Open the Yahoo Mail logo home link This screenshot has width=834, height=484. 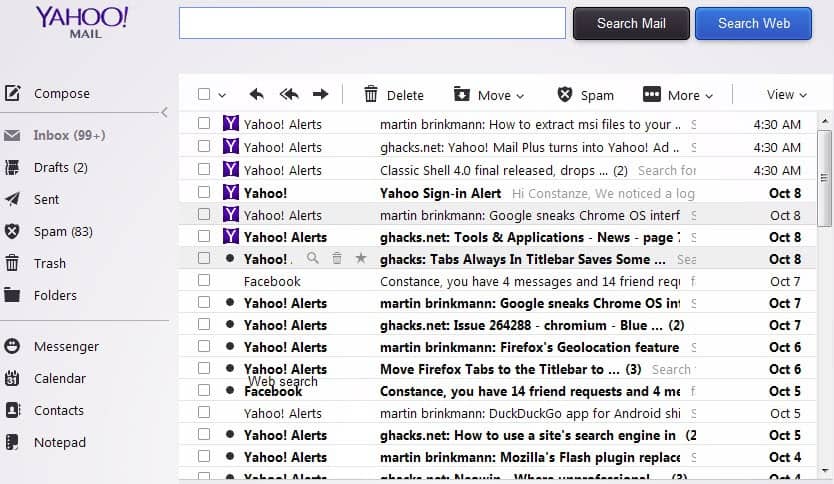[x=82, y=21]
